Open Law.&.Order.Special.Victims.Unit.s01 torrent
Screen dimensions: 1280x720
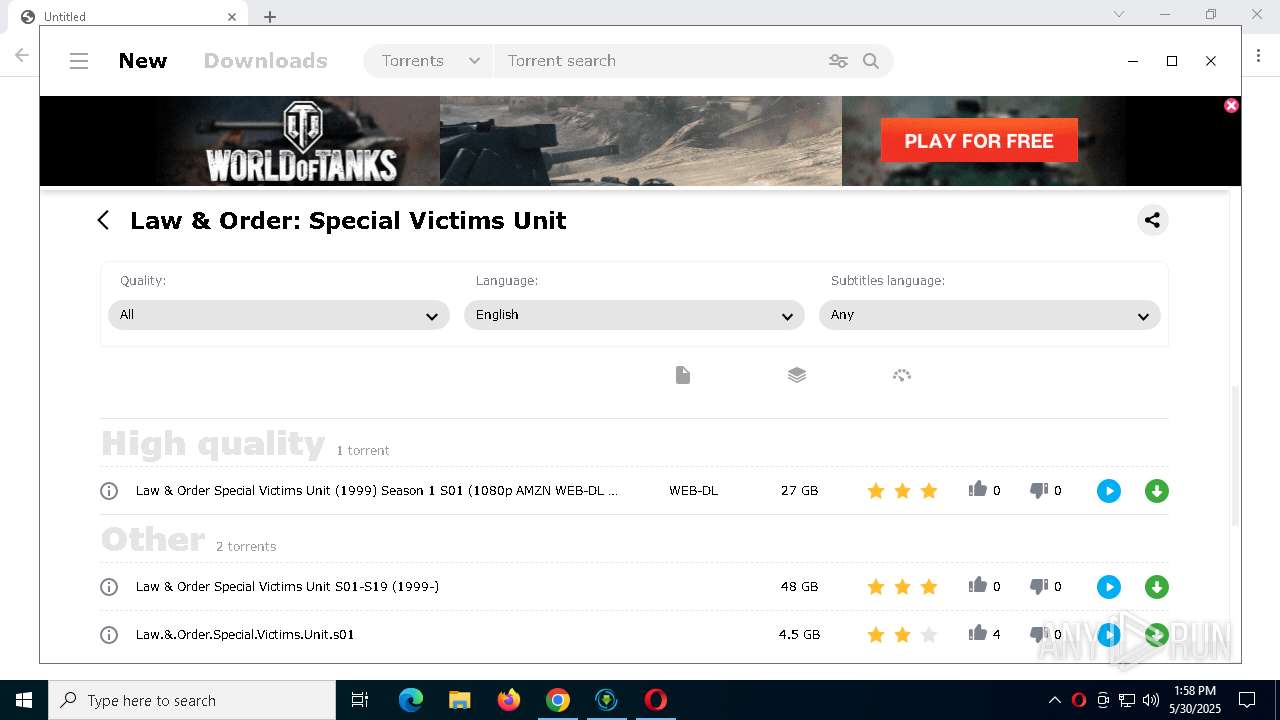coord(245,635)
